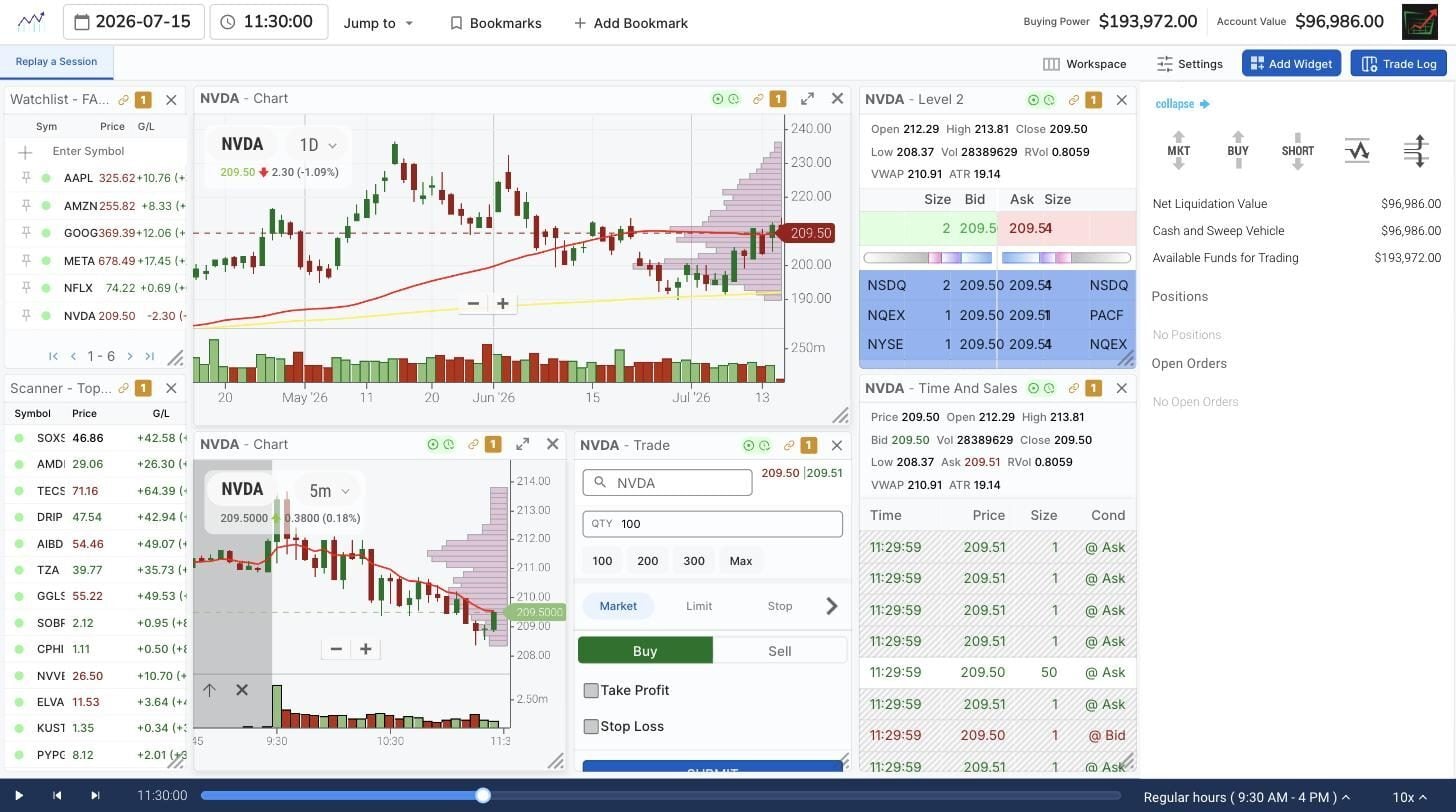Click the link icon in the Watchlist header

coord(124,100)
